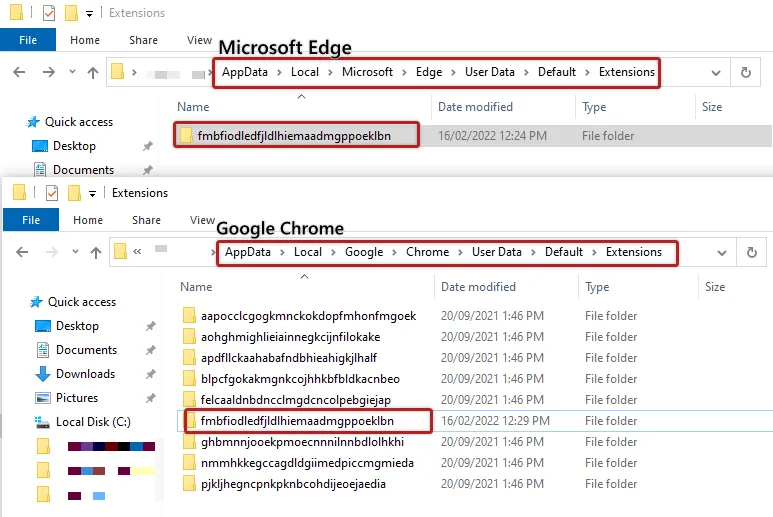Click Name column header in Edge window
The image size is (773, 517).
click(x=193, y=107)
